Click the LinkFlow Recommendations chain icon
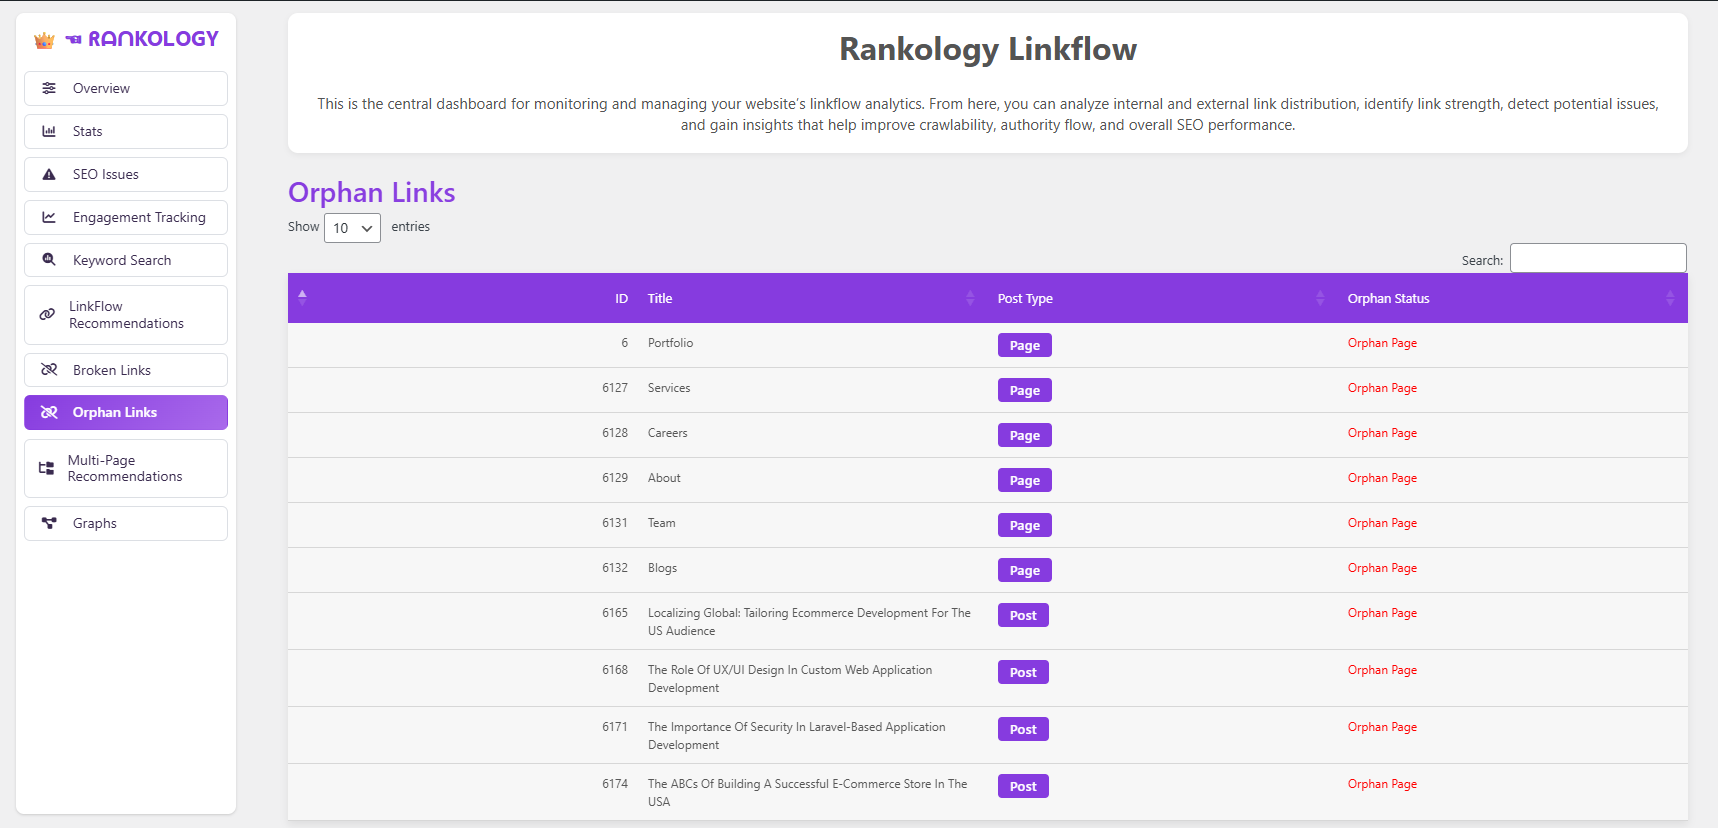Viewport: 1718px width, 828px height. point(47,314)
